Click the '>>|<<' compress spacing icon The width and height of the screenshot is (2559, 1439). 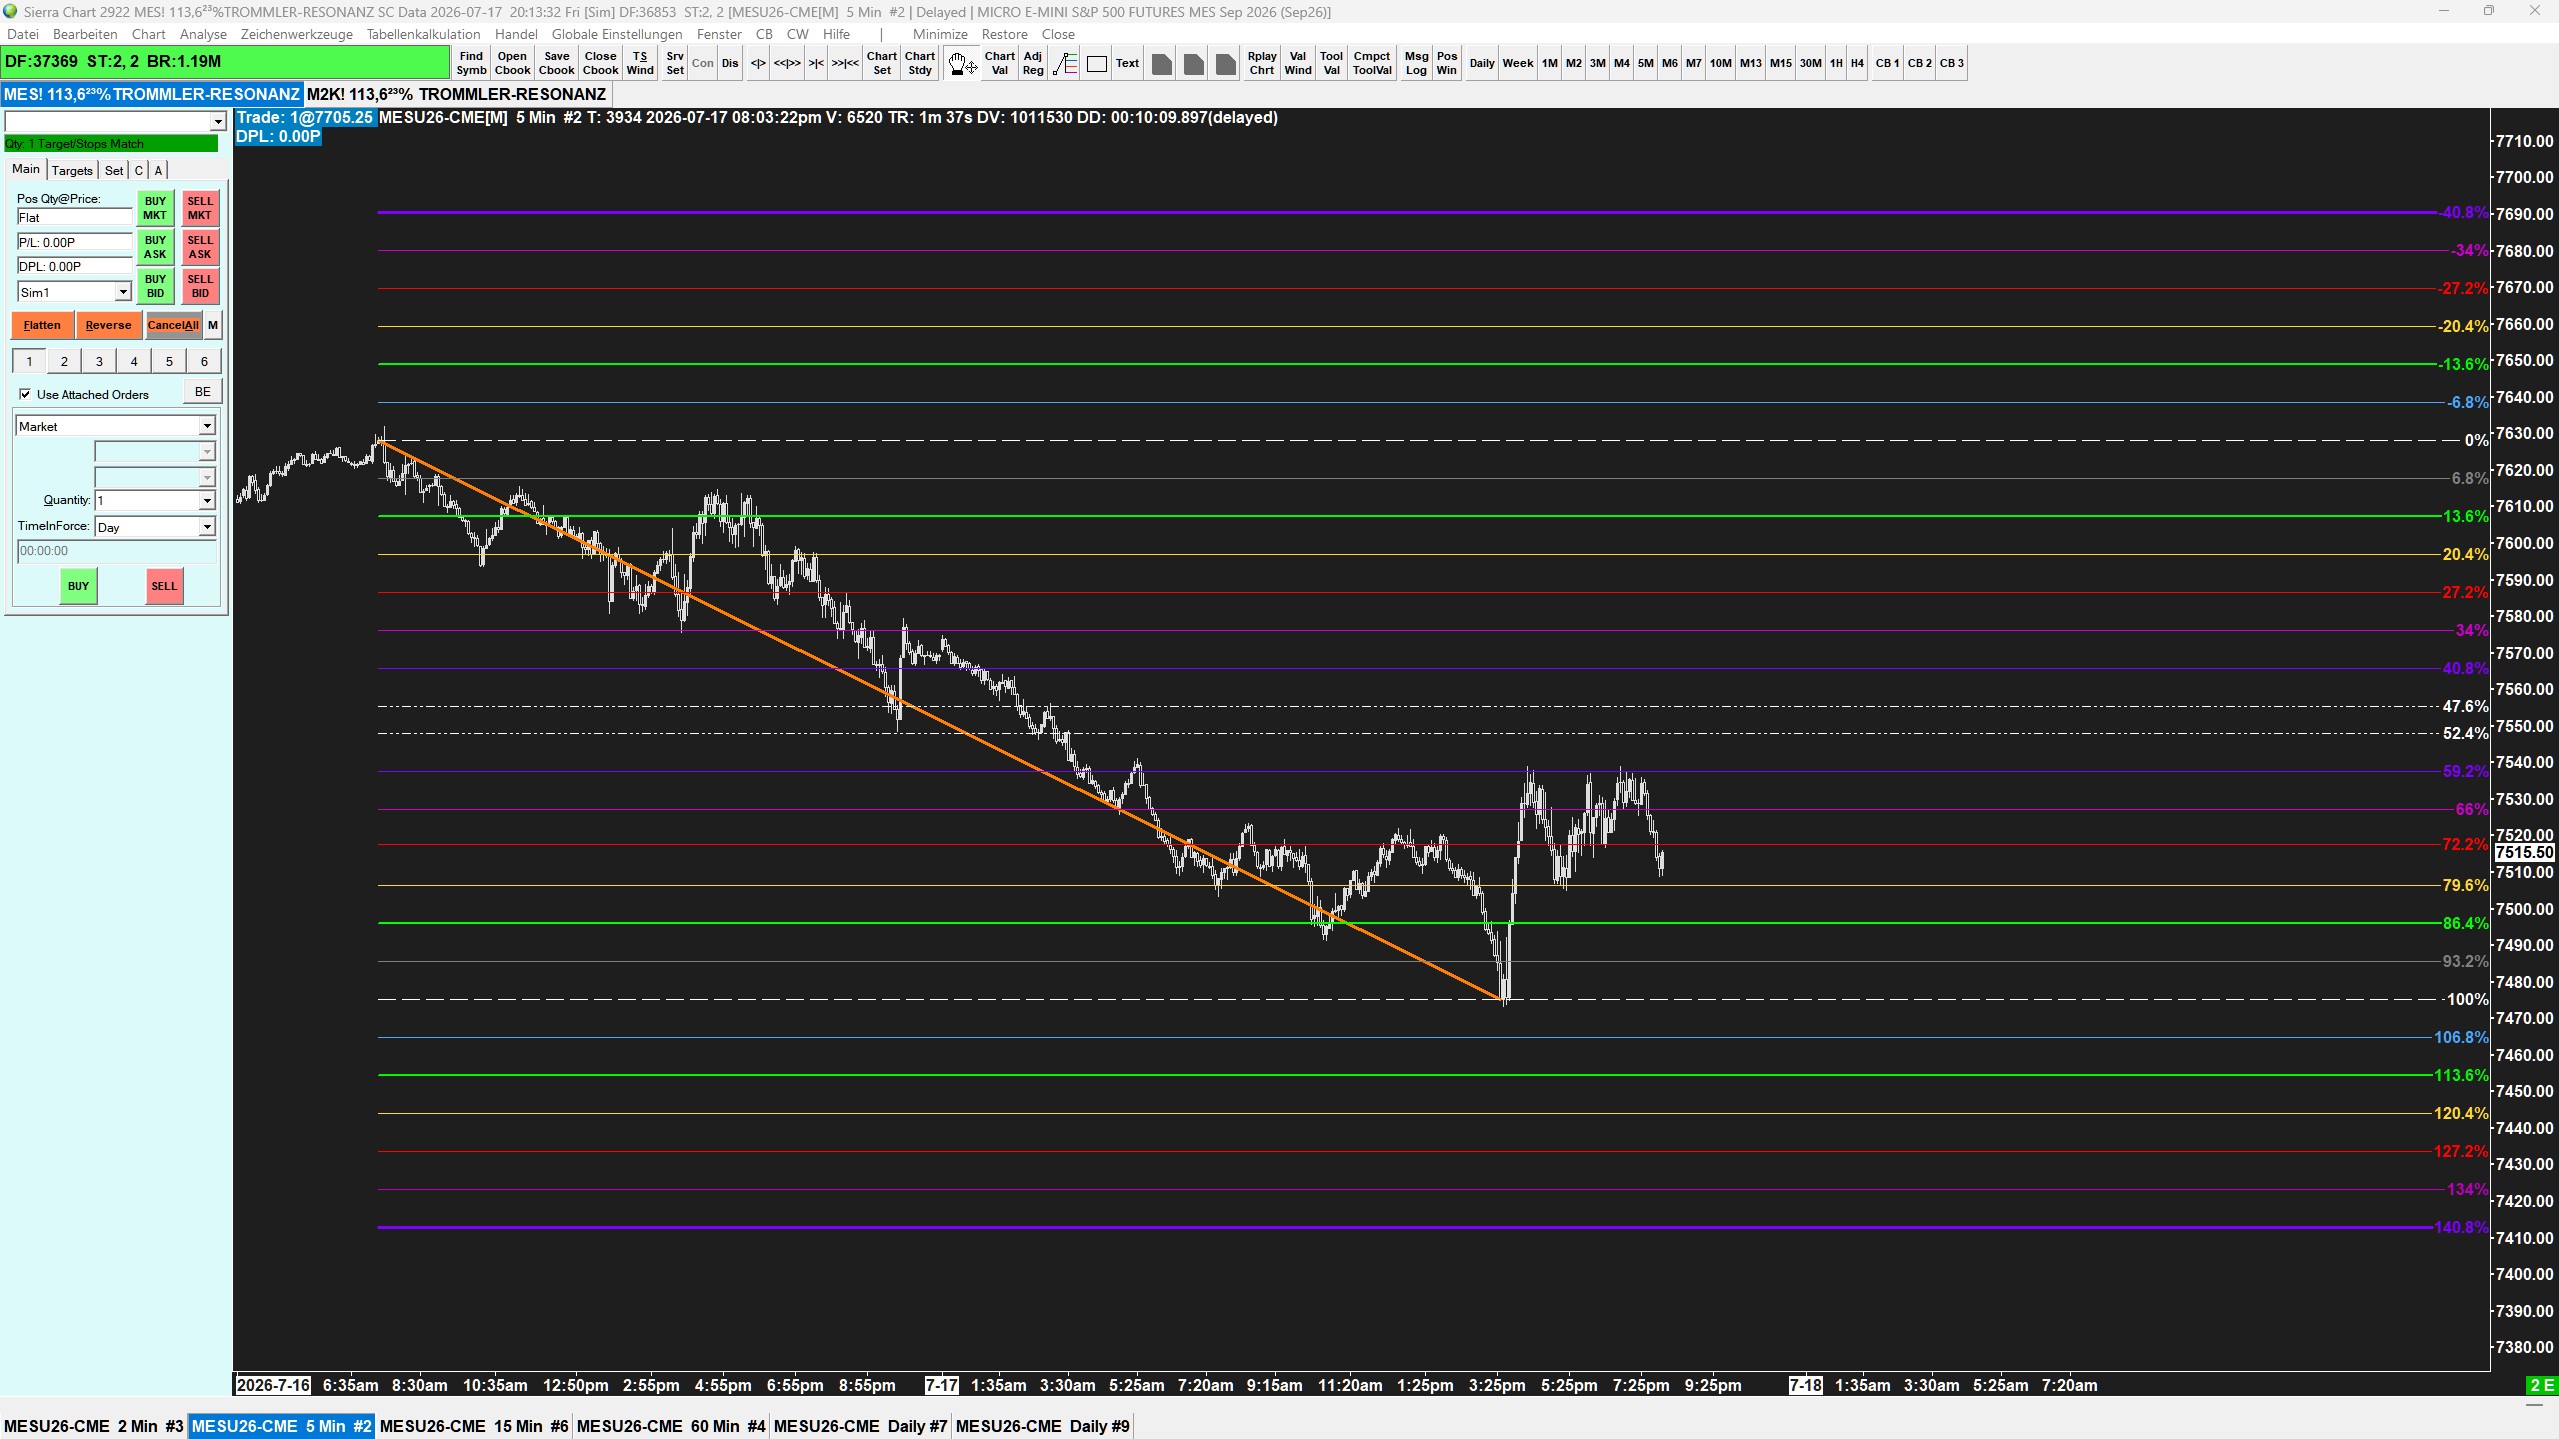pos(845,64)
